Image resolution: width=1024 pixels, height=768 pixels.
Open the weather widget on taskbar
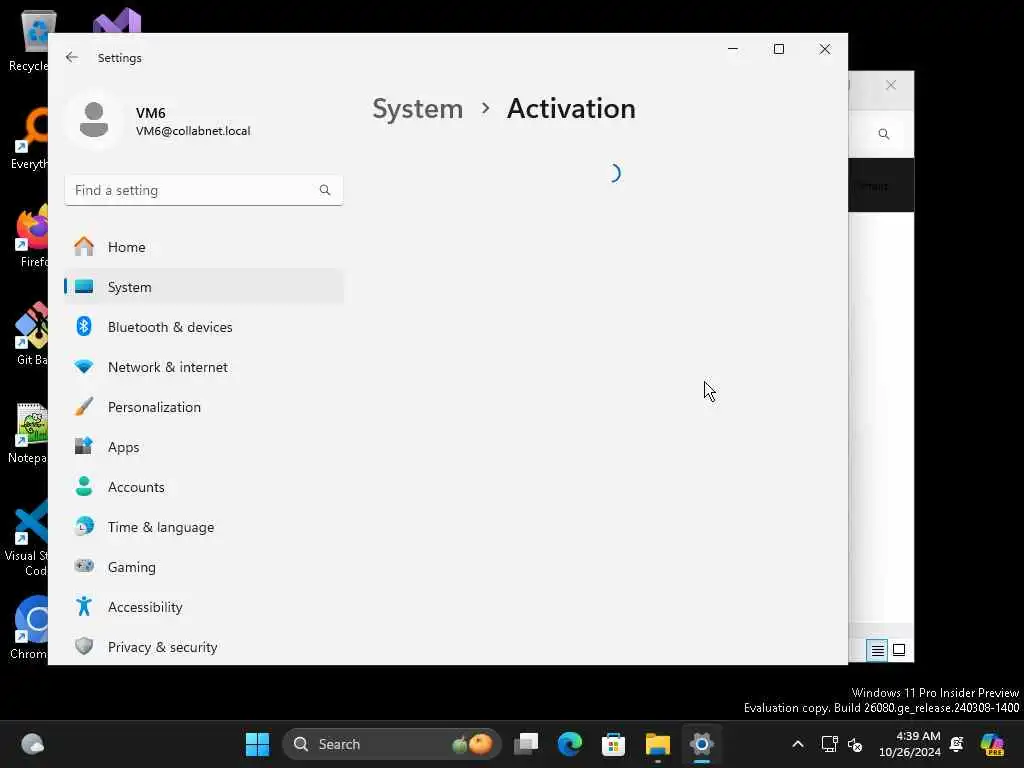[x=32, y=744]
